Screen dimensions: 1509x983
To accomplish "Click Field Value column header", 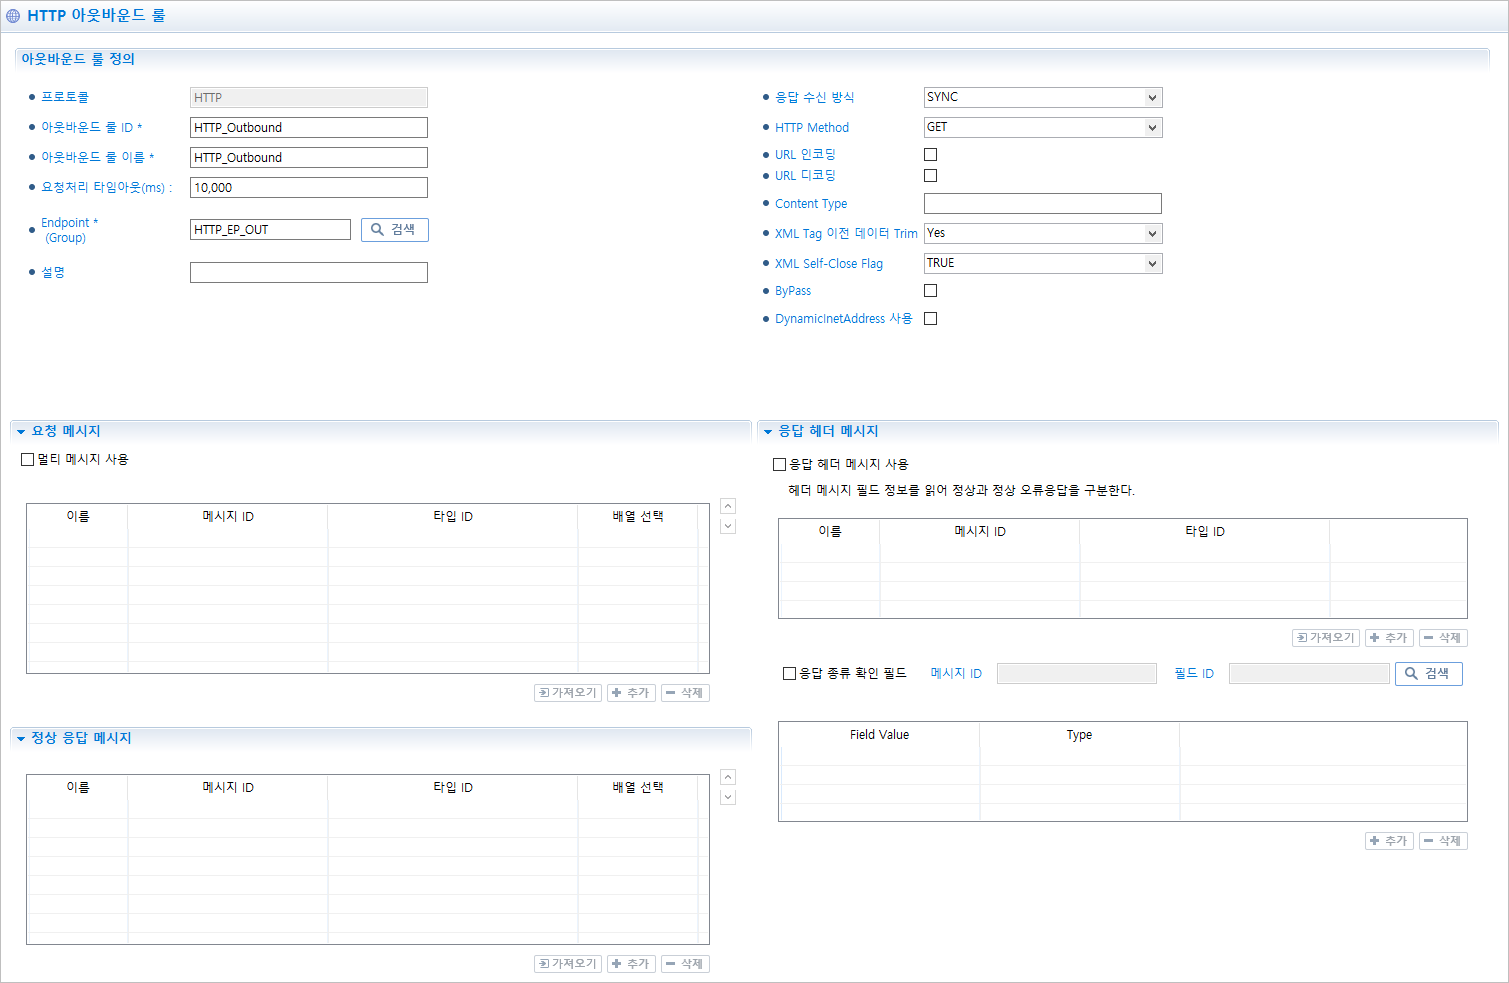I will pos(880,734).
